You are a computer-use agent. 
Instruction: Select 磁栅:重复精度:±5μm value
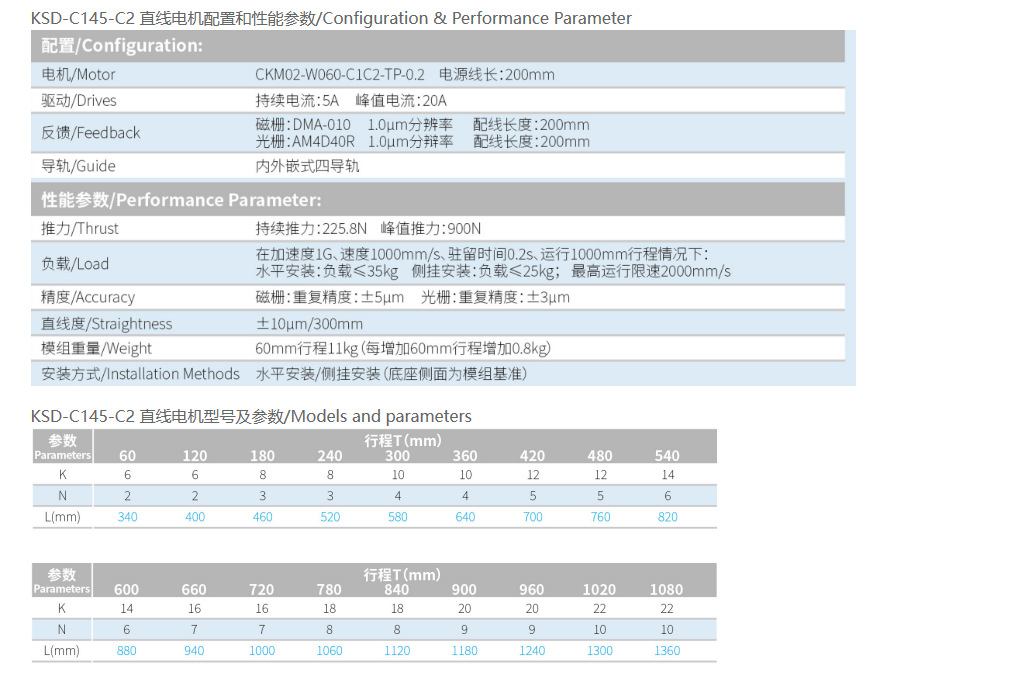(329, 297)
